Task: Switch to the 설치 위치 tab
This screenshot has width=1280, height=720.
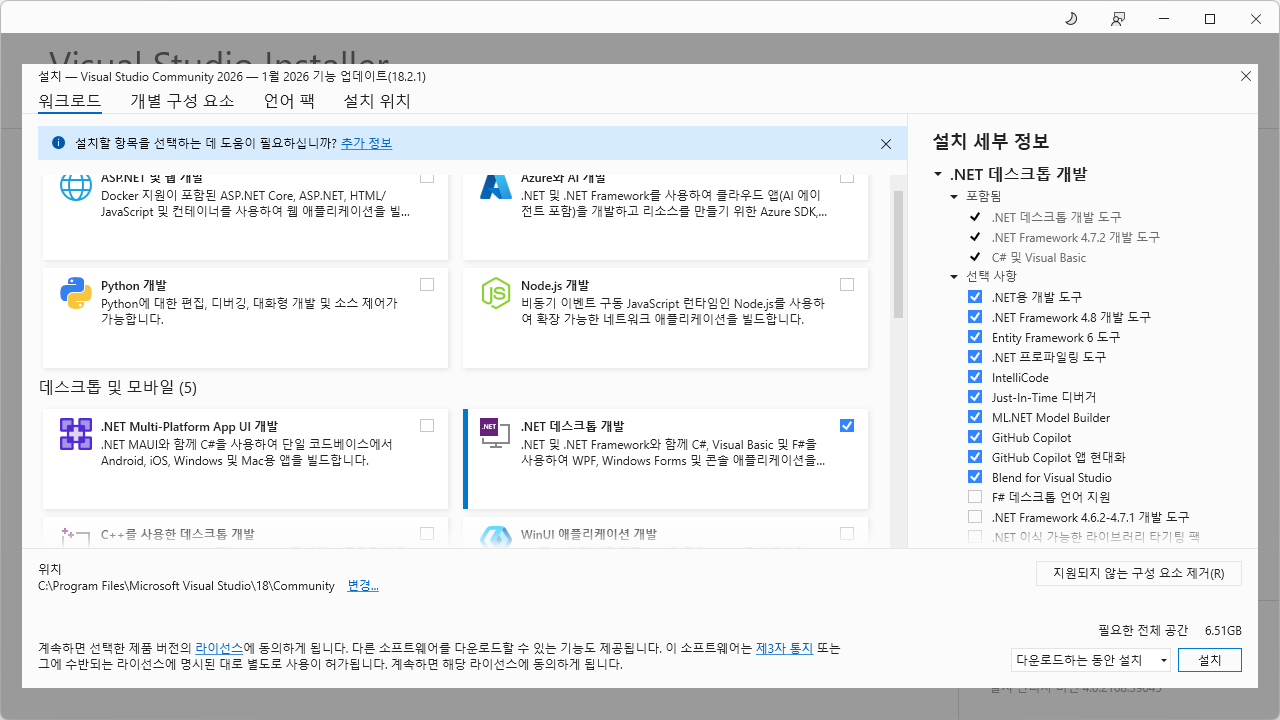Action: [x=377, y=101]
